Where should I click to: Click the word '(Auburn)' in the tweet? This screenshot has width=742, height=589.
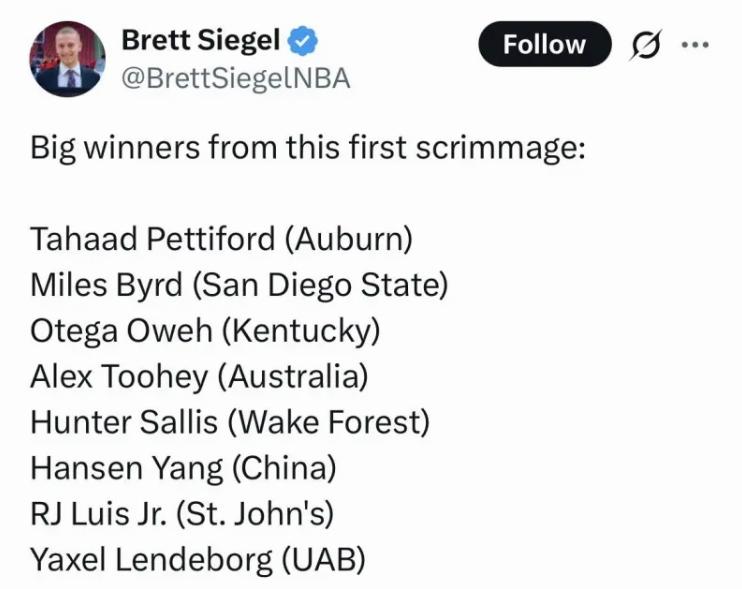(349, 239)
